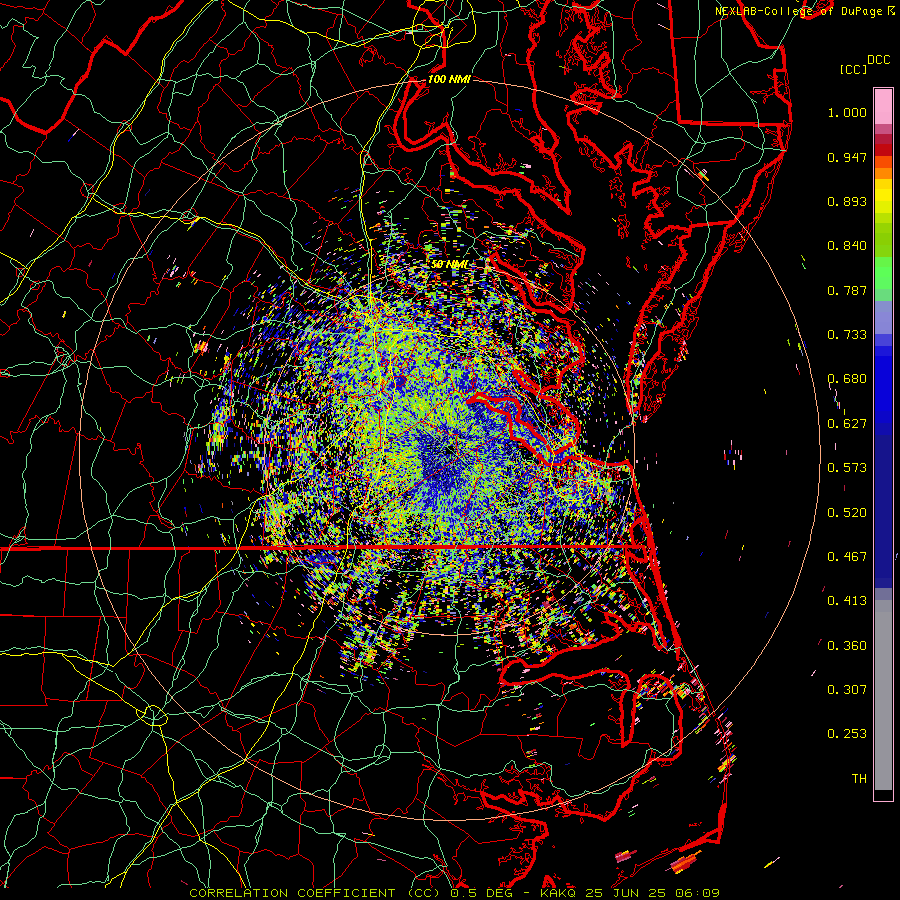900x900 pixels.
Task: Click the 0.253 legend value
Action: click(847, 734)
